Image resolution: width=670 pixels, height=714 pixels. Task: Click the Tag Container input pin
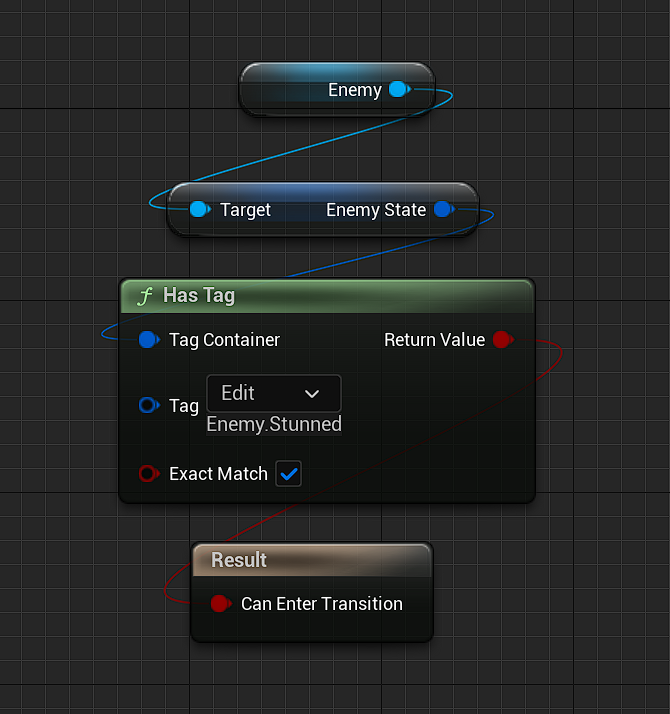point(149,340)
